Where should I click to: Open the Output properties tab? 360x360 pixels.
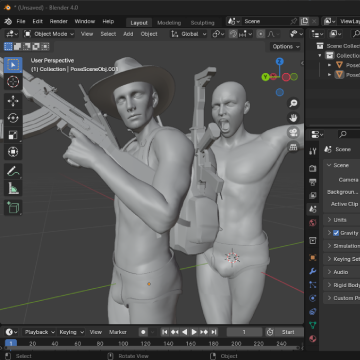coord(312,182)
